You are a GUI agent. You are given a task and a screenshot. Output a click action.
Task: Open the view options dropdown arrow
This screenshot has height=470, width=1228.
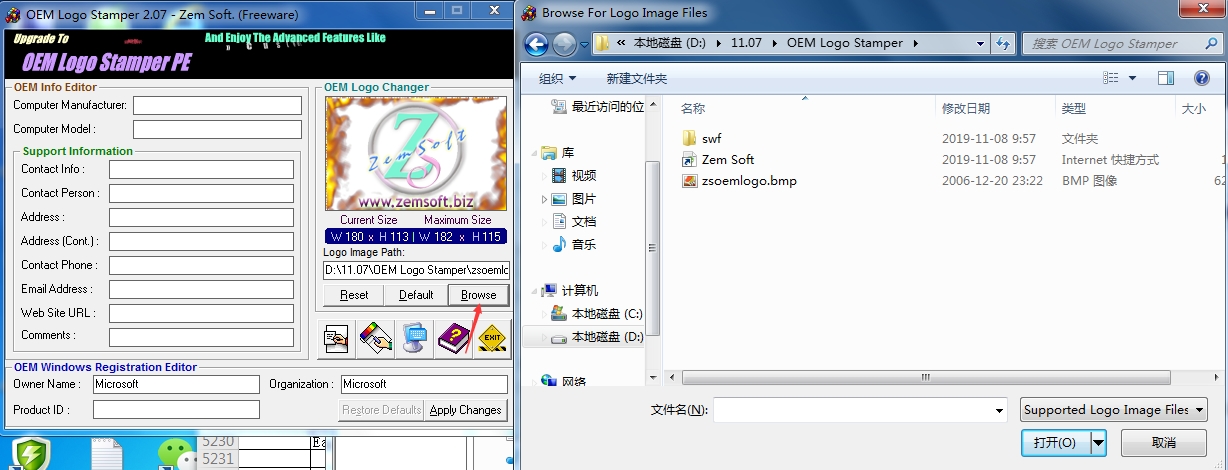[1133, 78]
